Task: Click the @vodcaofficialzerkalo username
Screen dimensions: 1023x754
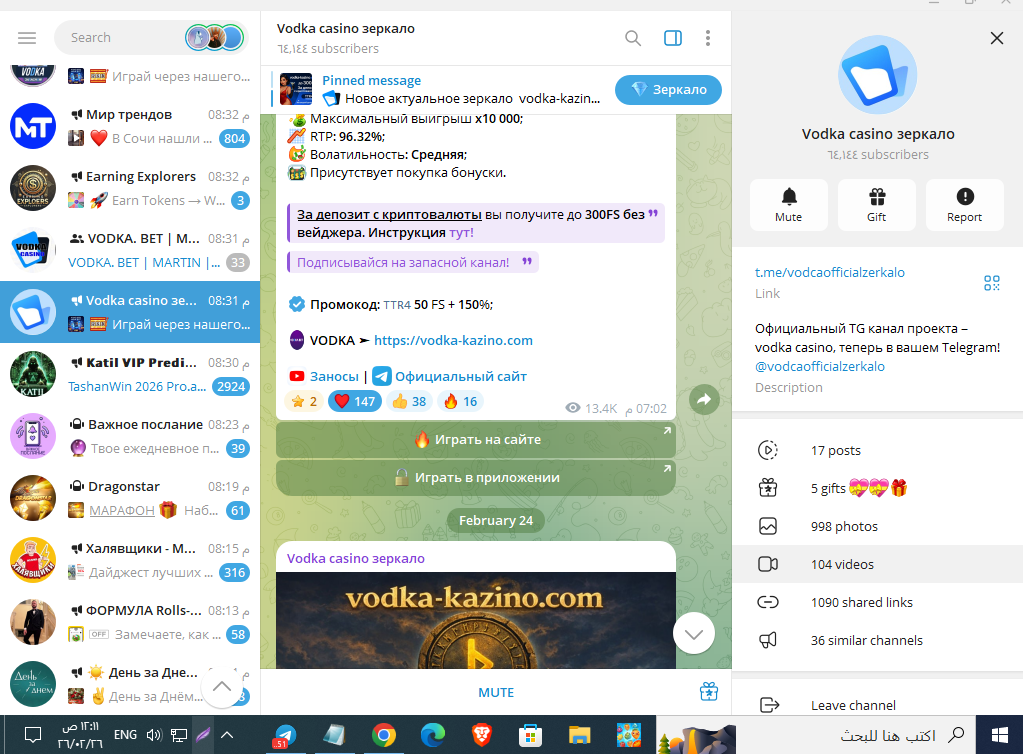Action: point(819,367)
